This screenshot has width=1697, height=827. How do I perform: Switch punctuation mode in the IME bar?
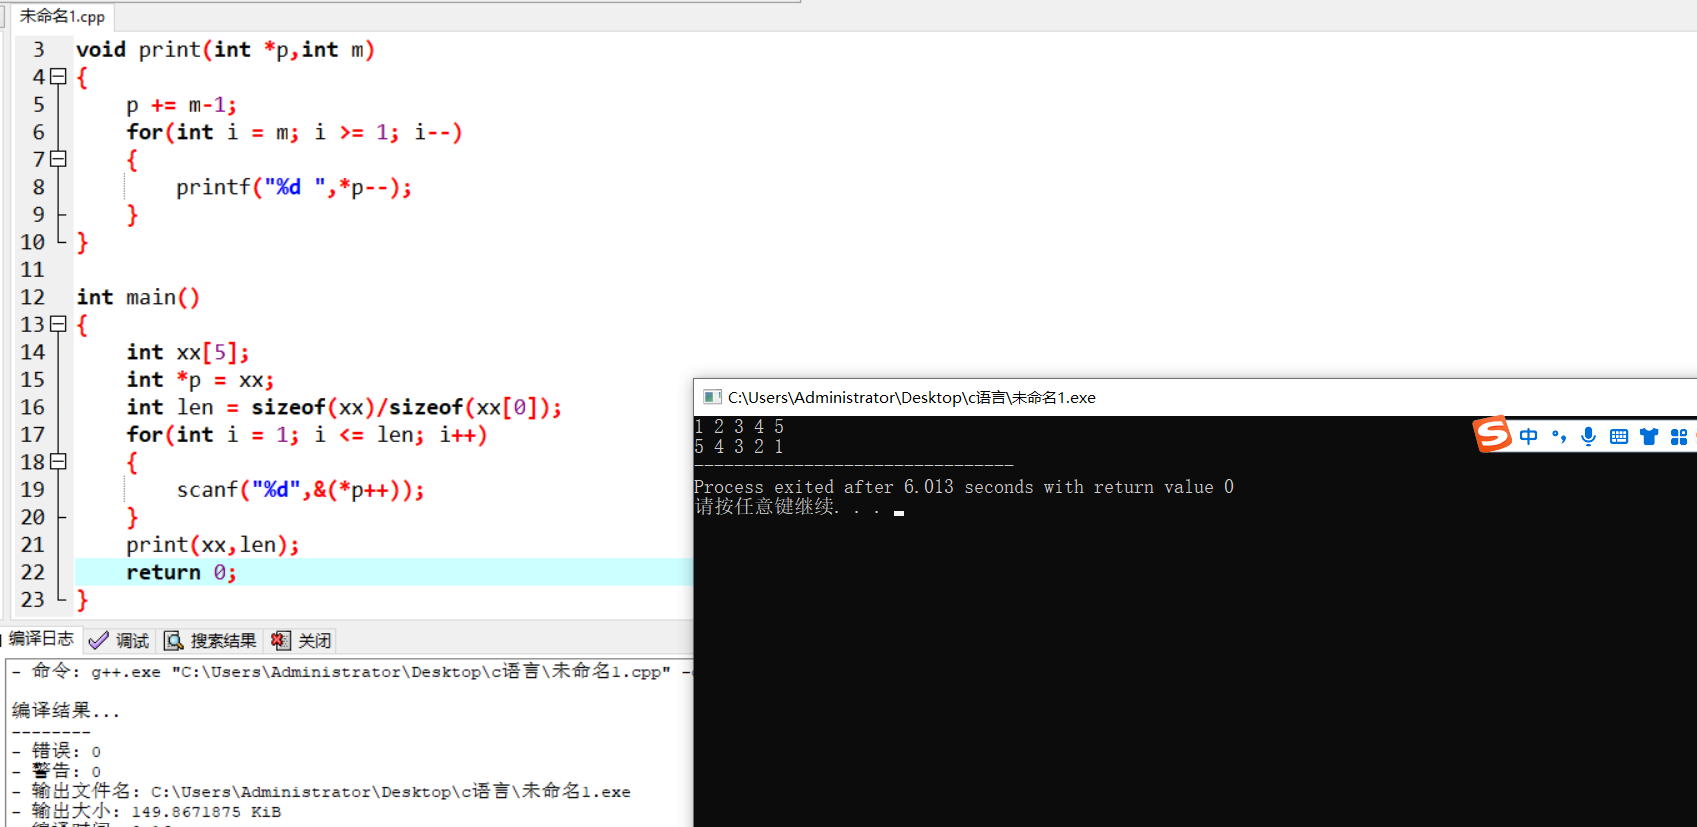click(1559, 436)
